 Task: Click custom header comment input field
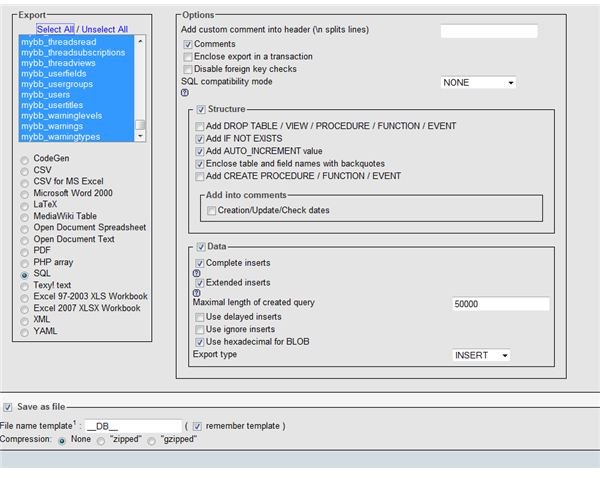pyautogui.click(x=489, y=31)
